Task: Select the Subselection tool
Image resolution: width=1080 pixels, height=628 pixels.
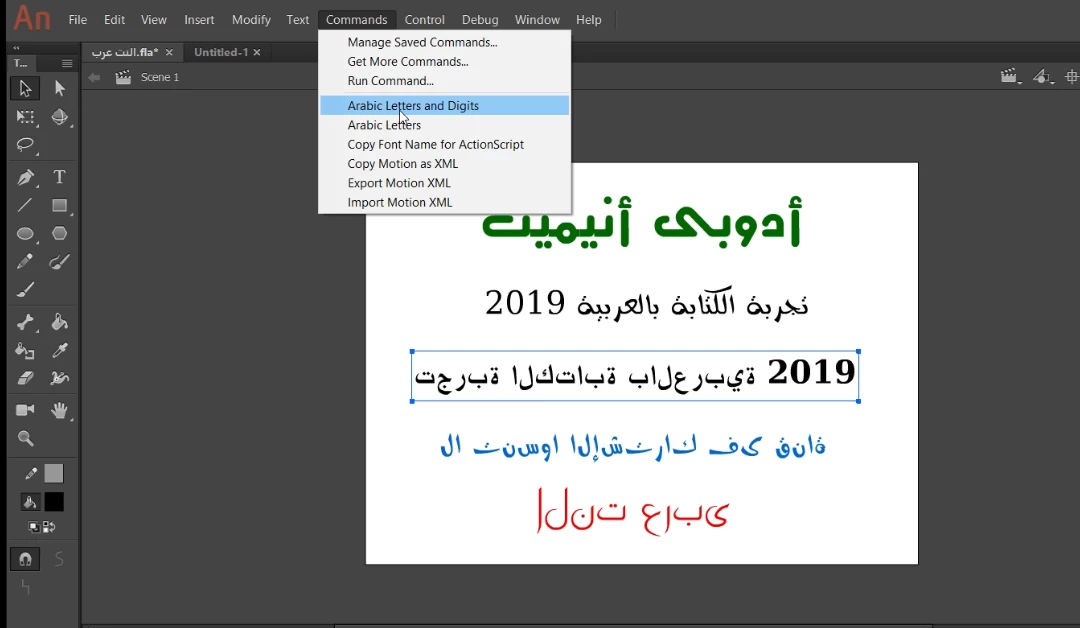Action: pos(59,88)
